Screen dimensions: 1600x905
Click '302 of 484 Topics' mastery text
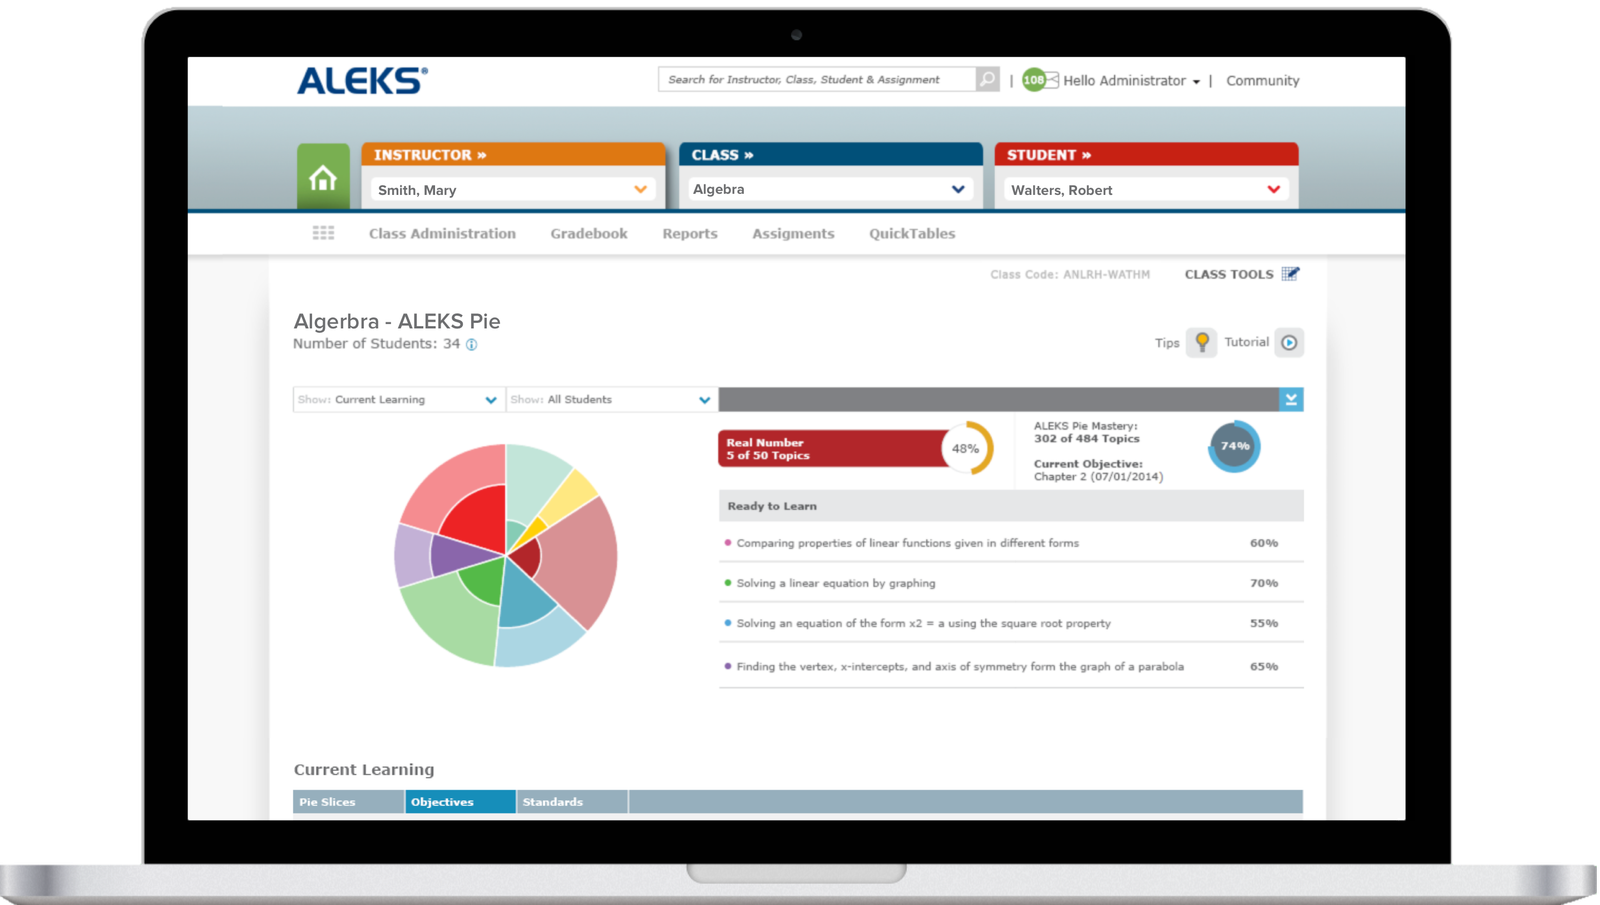pyautogui.click(x=1087, y=439)
